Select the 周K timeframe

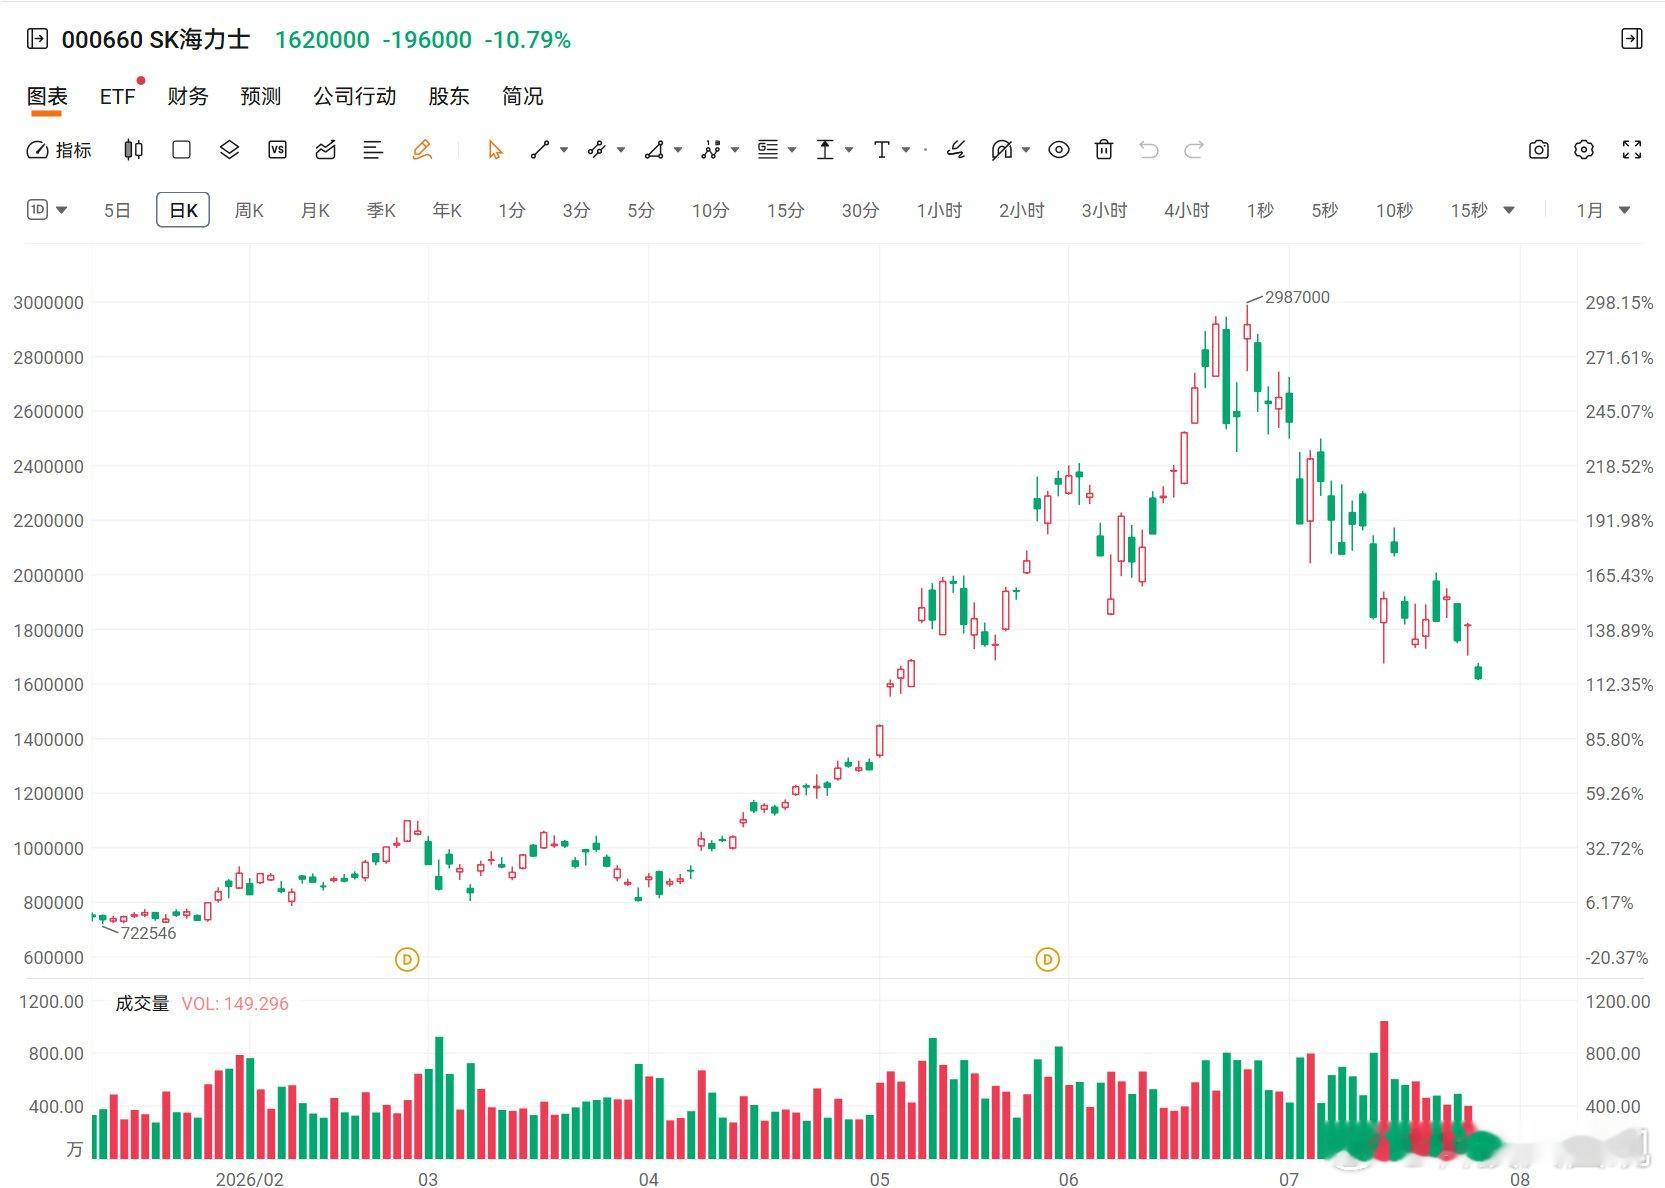(249, 210)
